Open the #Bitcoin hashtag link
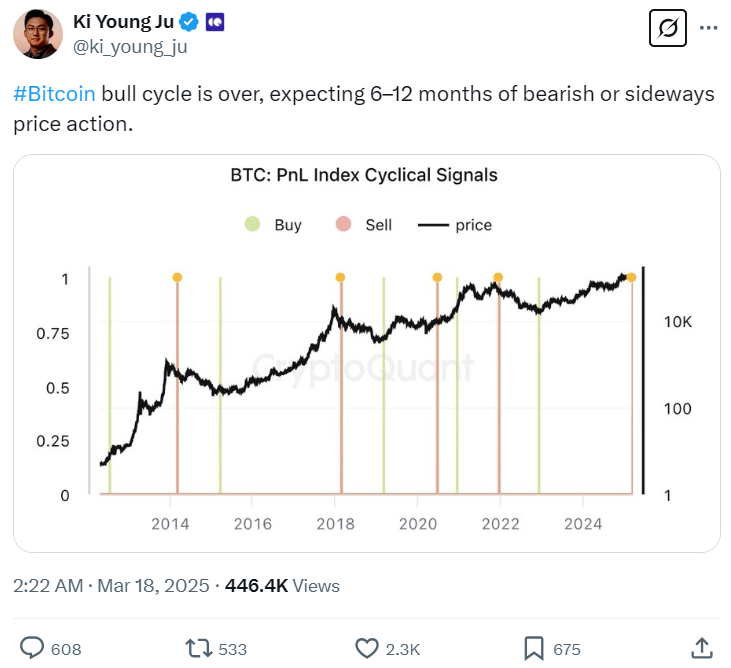This screenshot has height=668, width=731. [x=55, y=94]
